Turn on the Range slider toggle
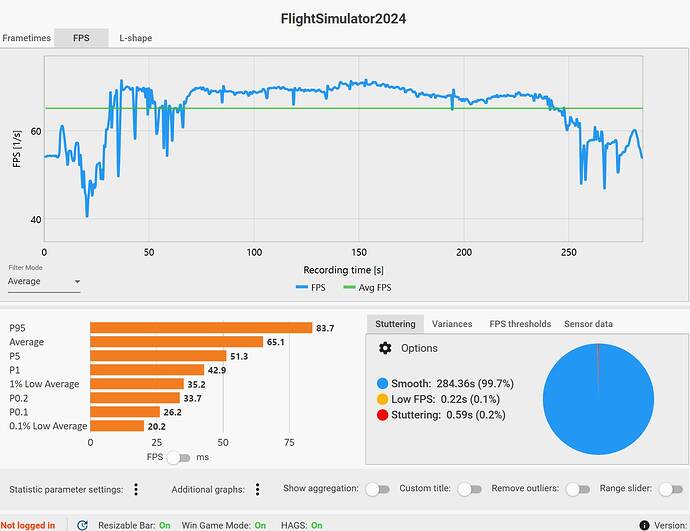Image resolution: width=690 pixels, height=531 pixels. 671,489
